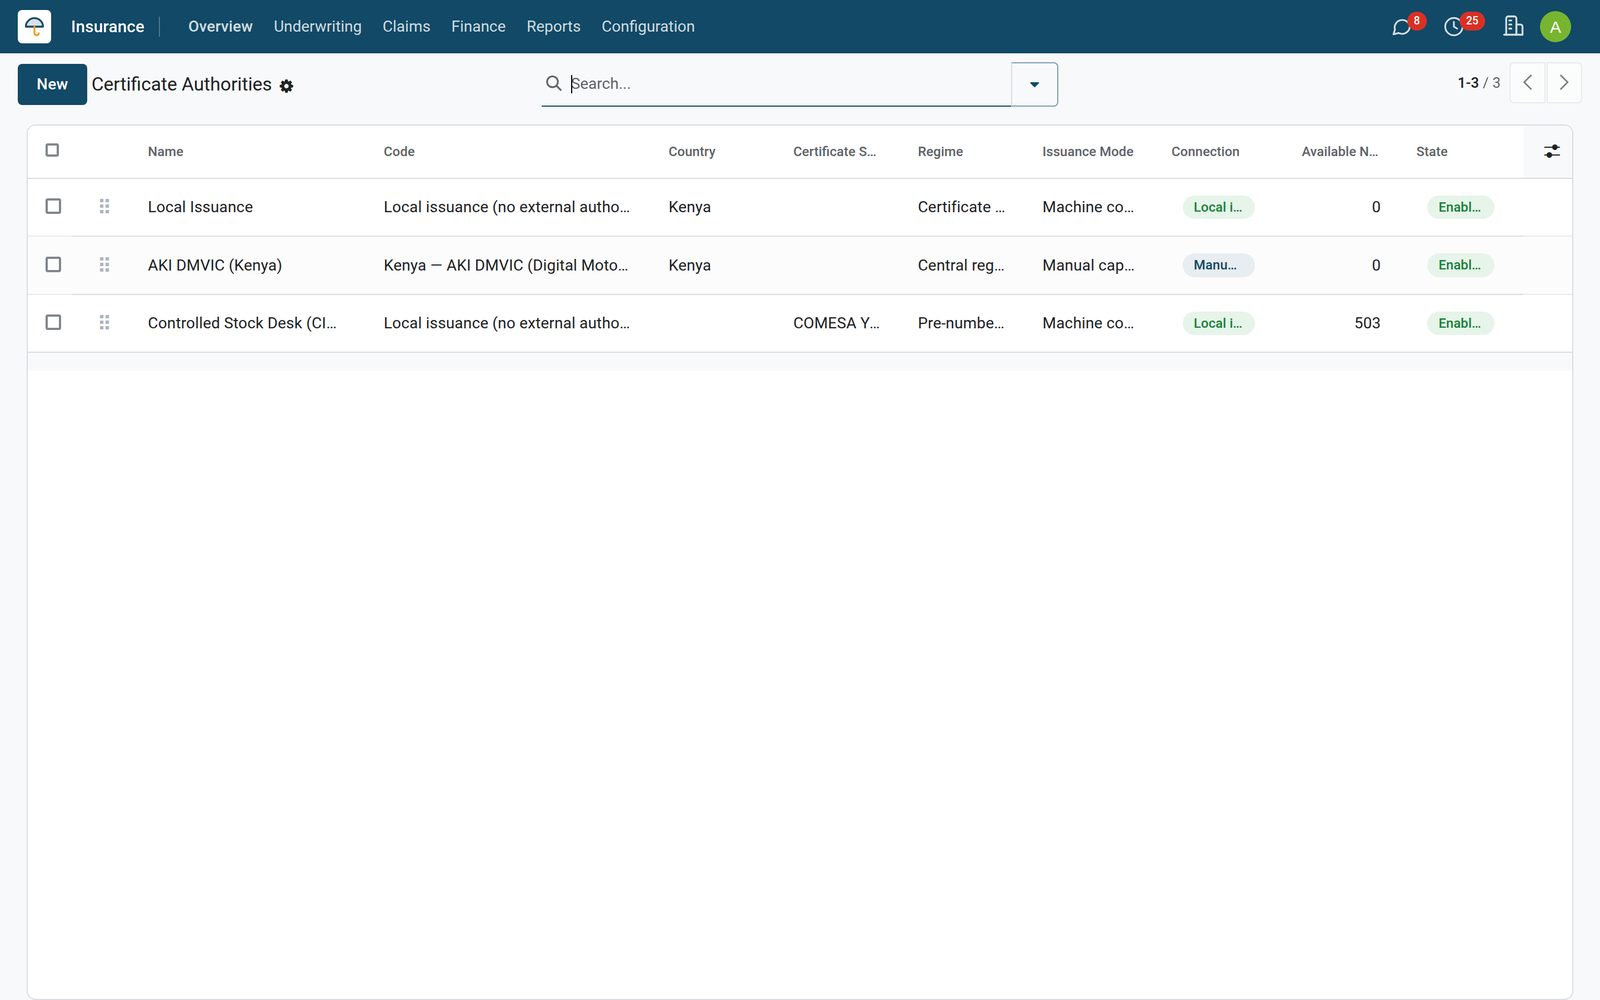The image size is (1600, 1000).
Task: Open the Configuration menu
Action: pyautogui.click(x=648, y=27)
